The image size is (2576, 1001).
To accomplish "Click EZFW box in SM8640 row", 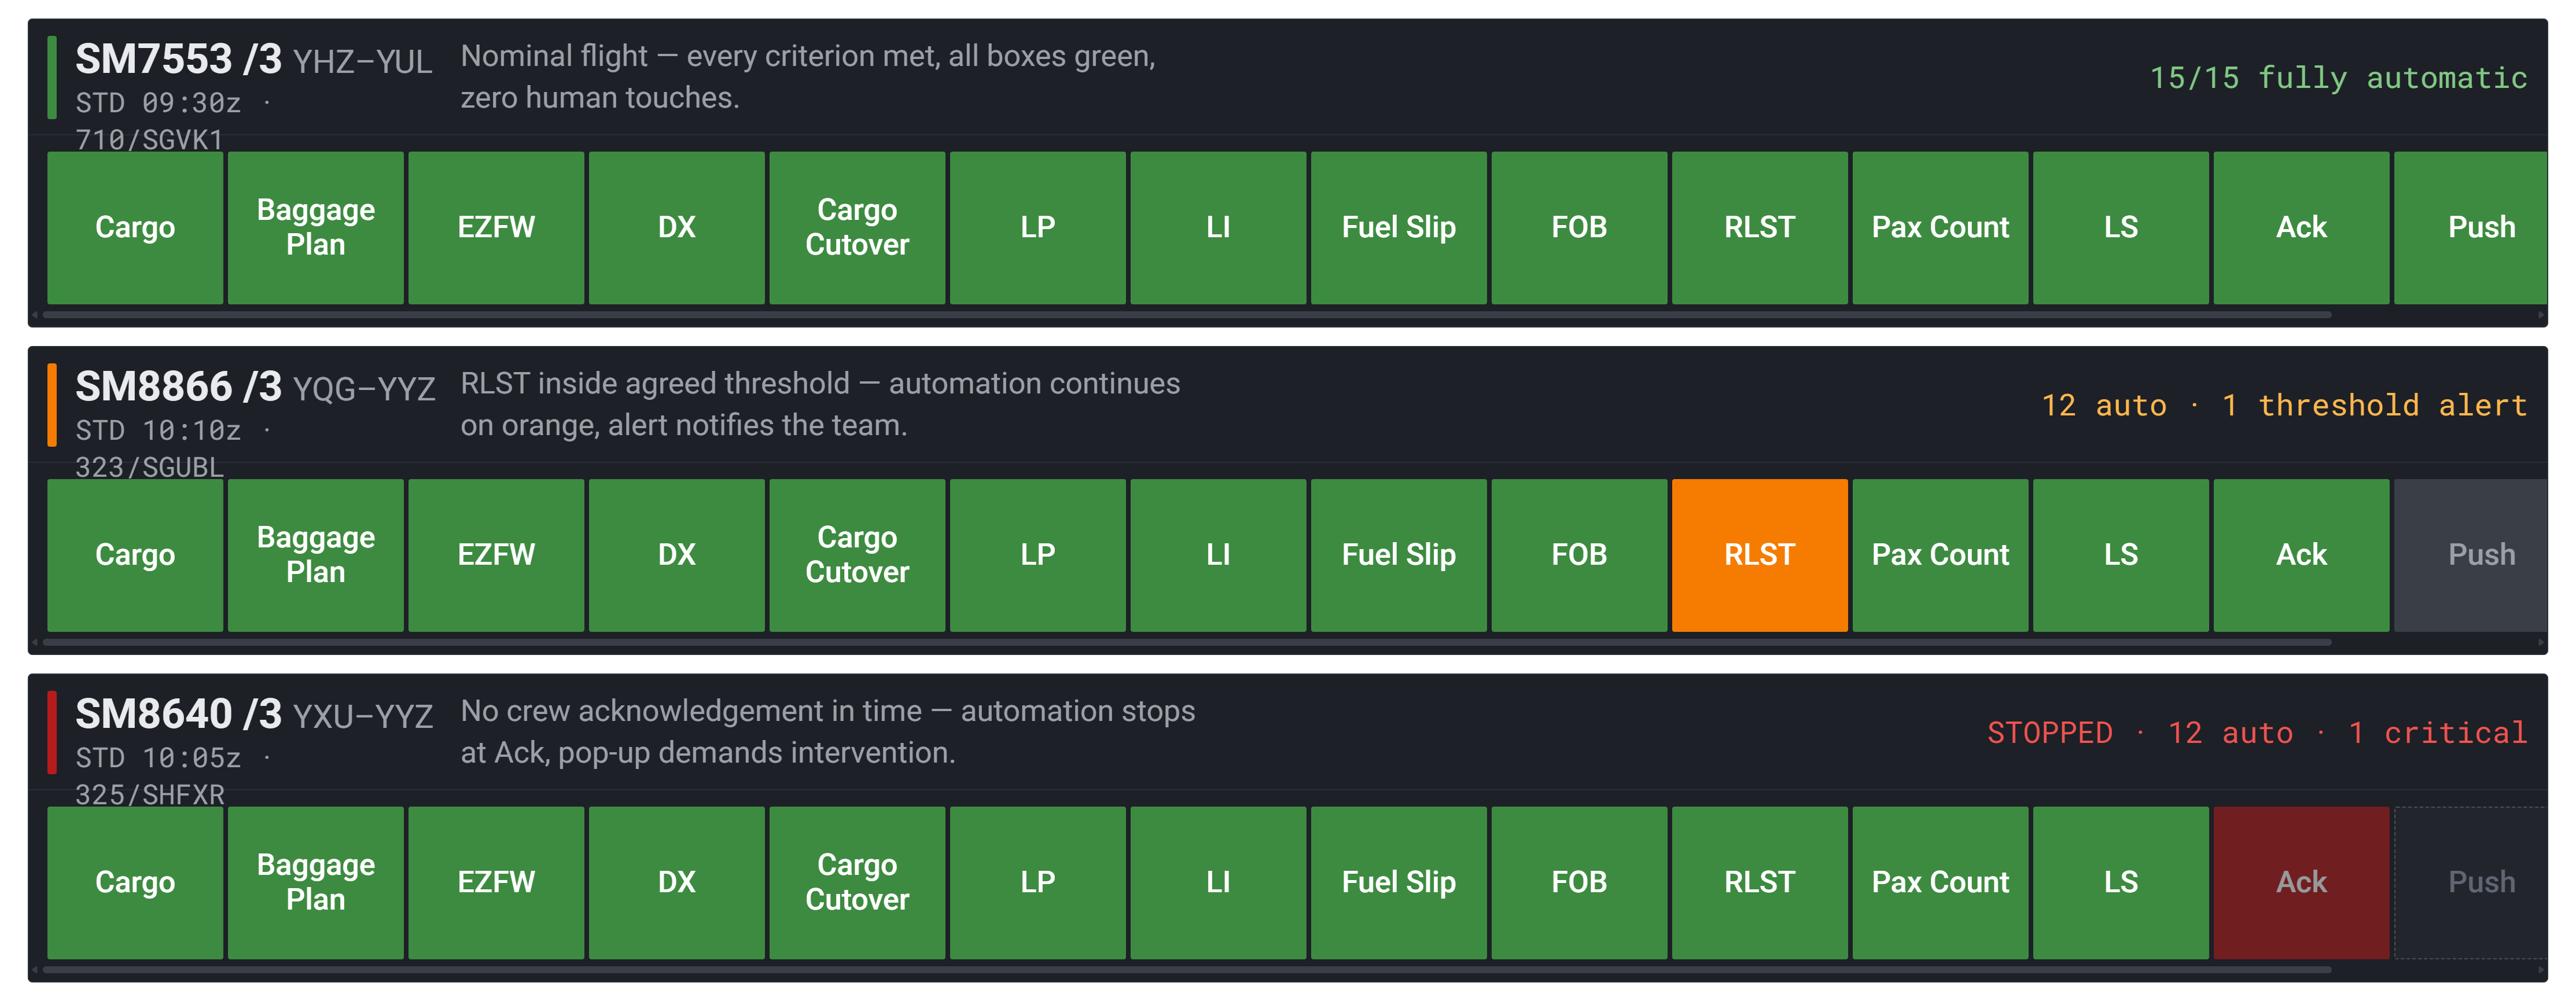I will (x=496, y=882).
